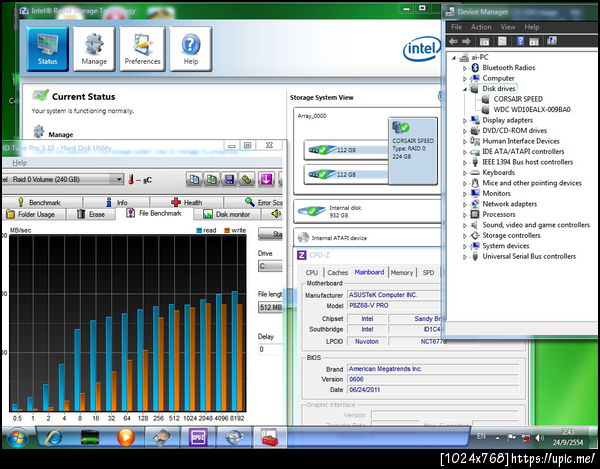Click the purple down-arrow icon in HD Tune
The height and width of the screenshot is (469, 600).
click(266, 179)
